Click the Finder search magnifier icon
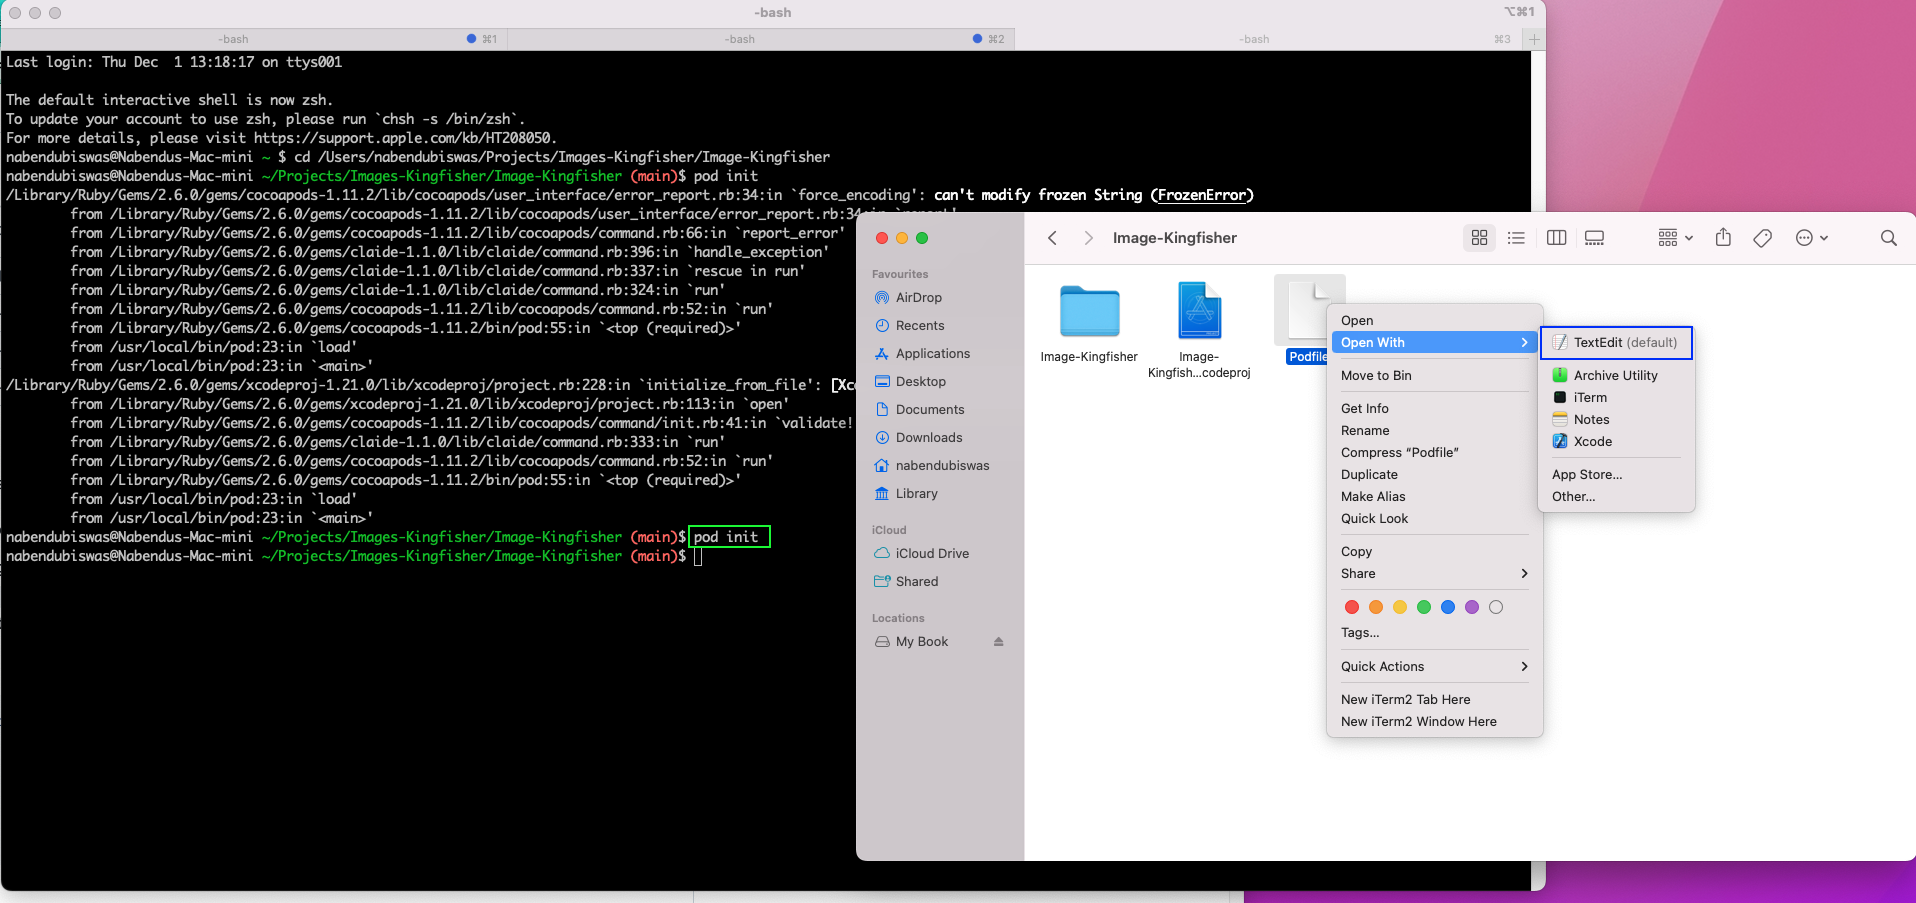The width and height of the screenshot is (1916, 903). coord(1888,238)
